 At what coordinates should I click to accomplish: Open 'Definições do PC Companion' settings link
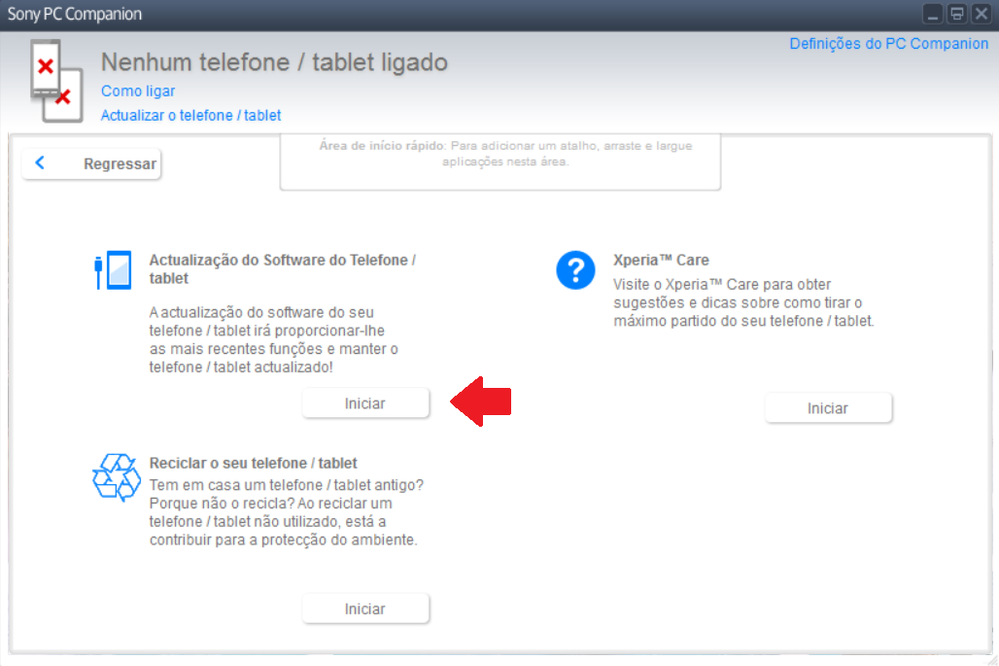click(x=888, y=44)
